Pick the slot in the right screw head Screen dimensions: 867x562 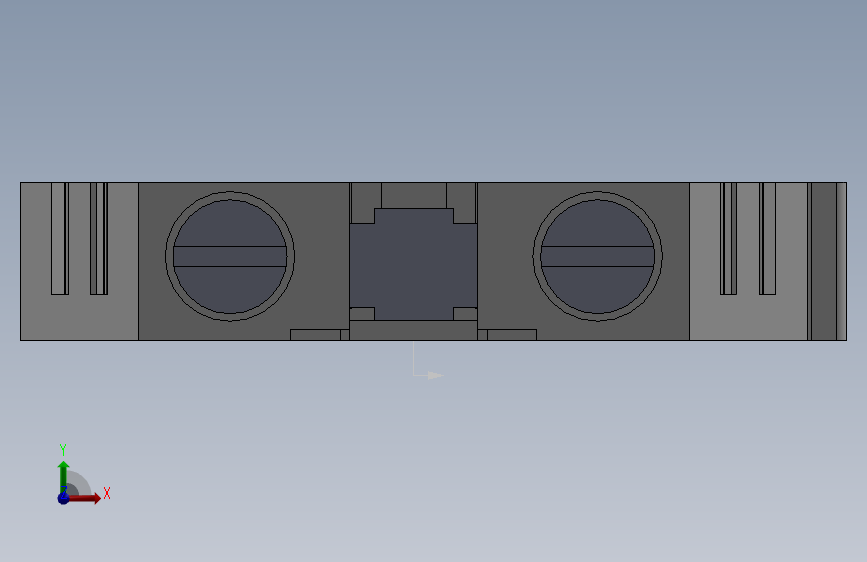pos(598,257)
